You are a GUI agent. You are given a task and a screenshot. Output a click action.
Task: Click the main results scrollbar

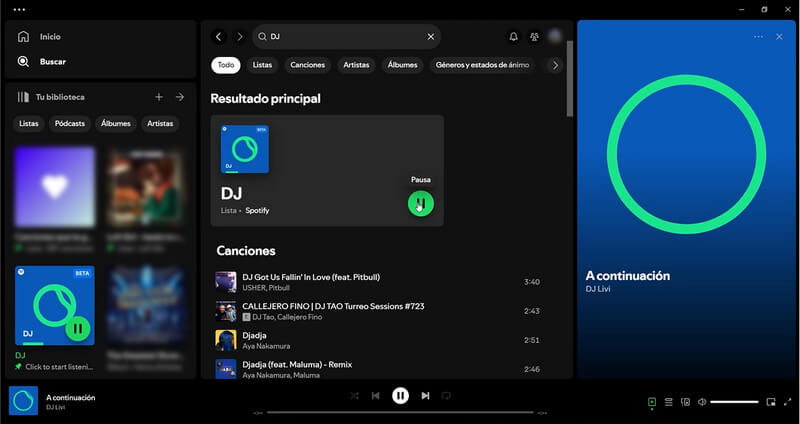[x=570, y=79]
